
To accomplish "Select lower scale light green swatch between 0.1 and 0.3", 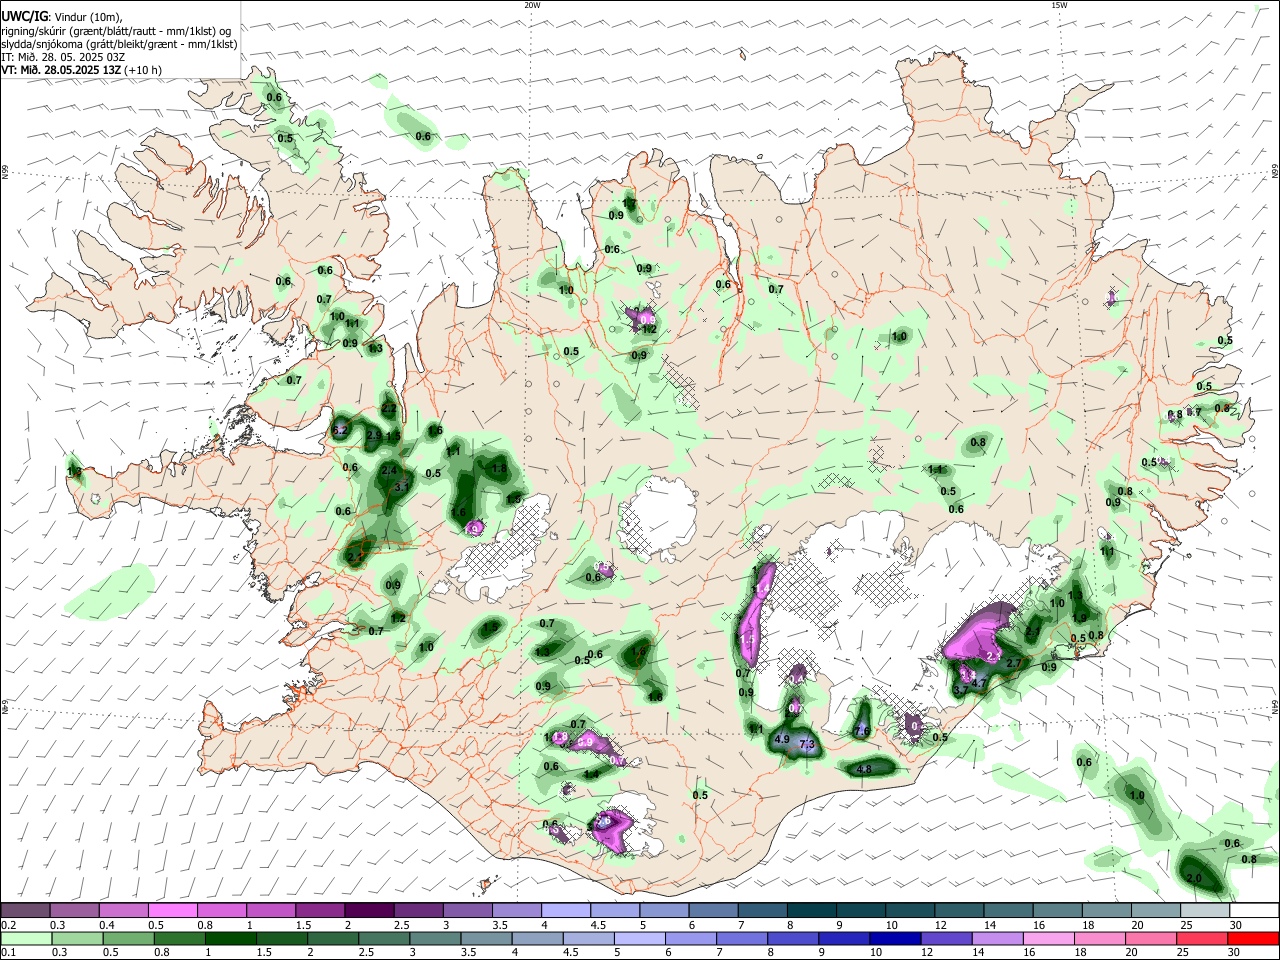I will [x=26, y=938].
